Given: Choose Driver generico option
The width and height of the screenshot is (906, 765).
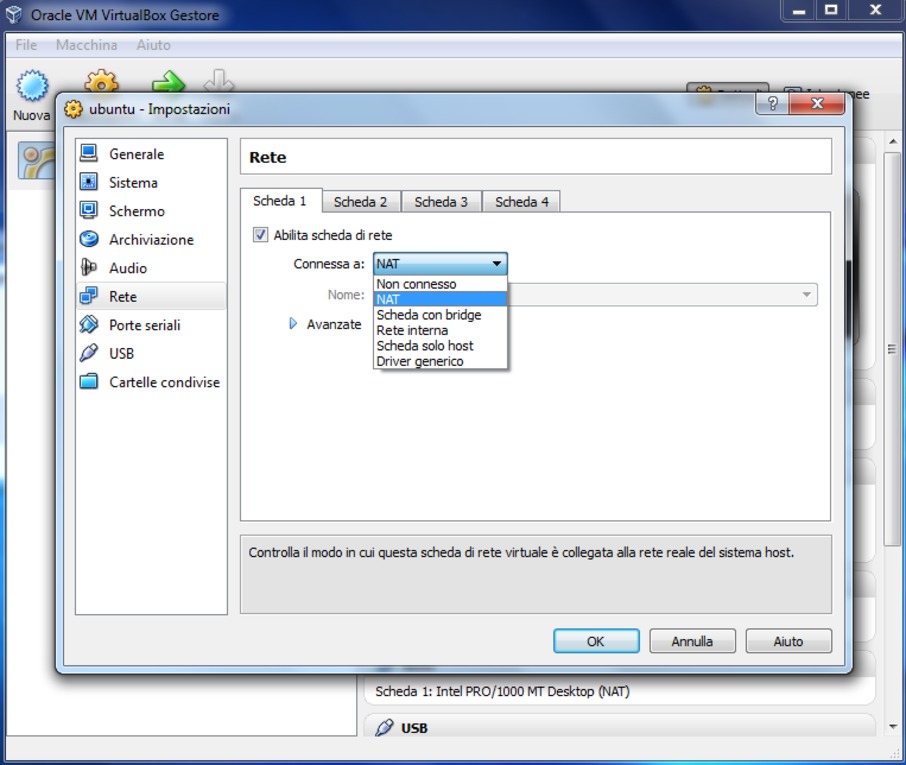Looking at the screenshot, I should pyautogui.click(x=440, y=361).
